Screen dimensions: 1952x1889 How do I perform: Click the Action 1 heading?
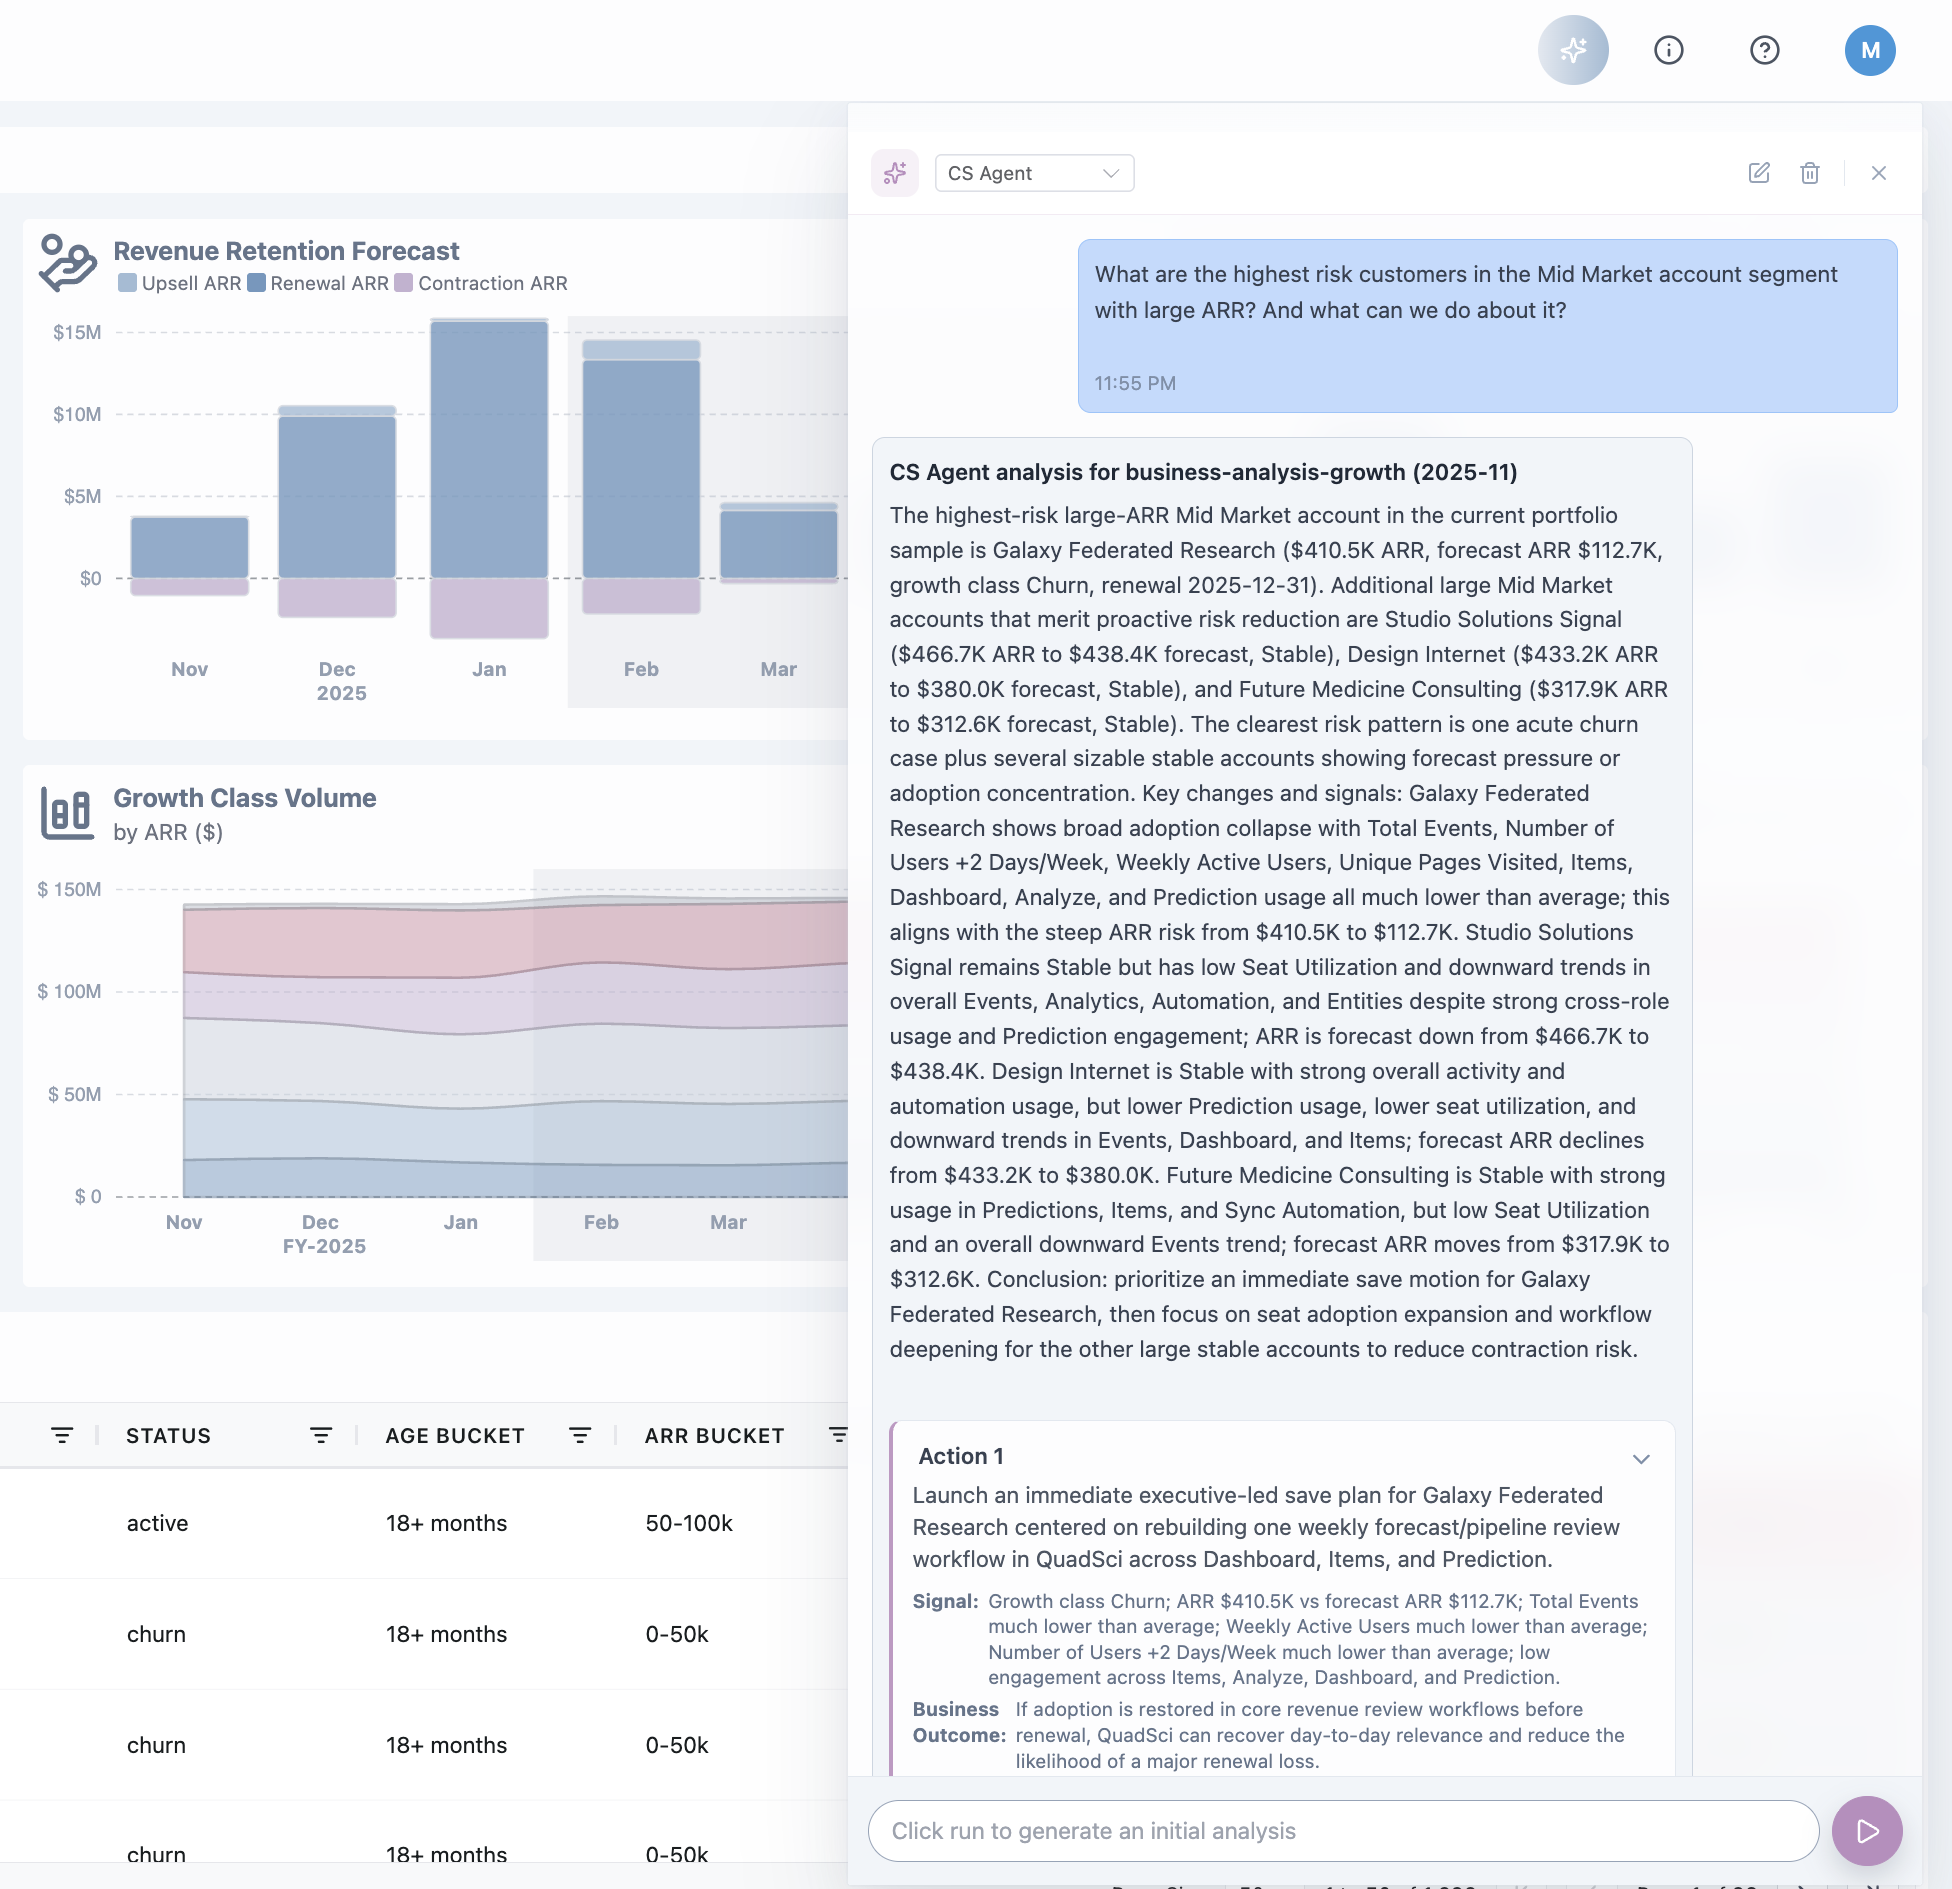coord(961,1456)
